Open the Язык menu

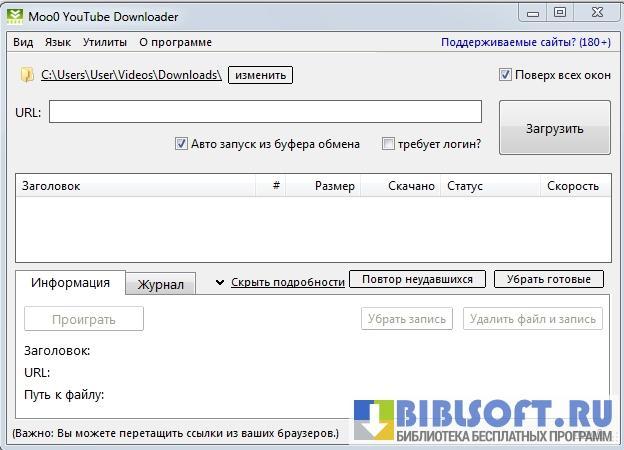(x=58, y=42)
